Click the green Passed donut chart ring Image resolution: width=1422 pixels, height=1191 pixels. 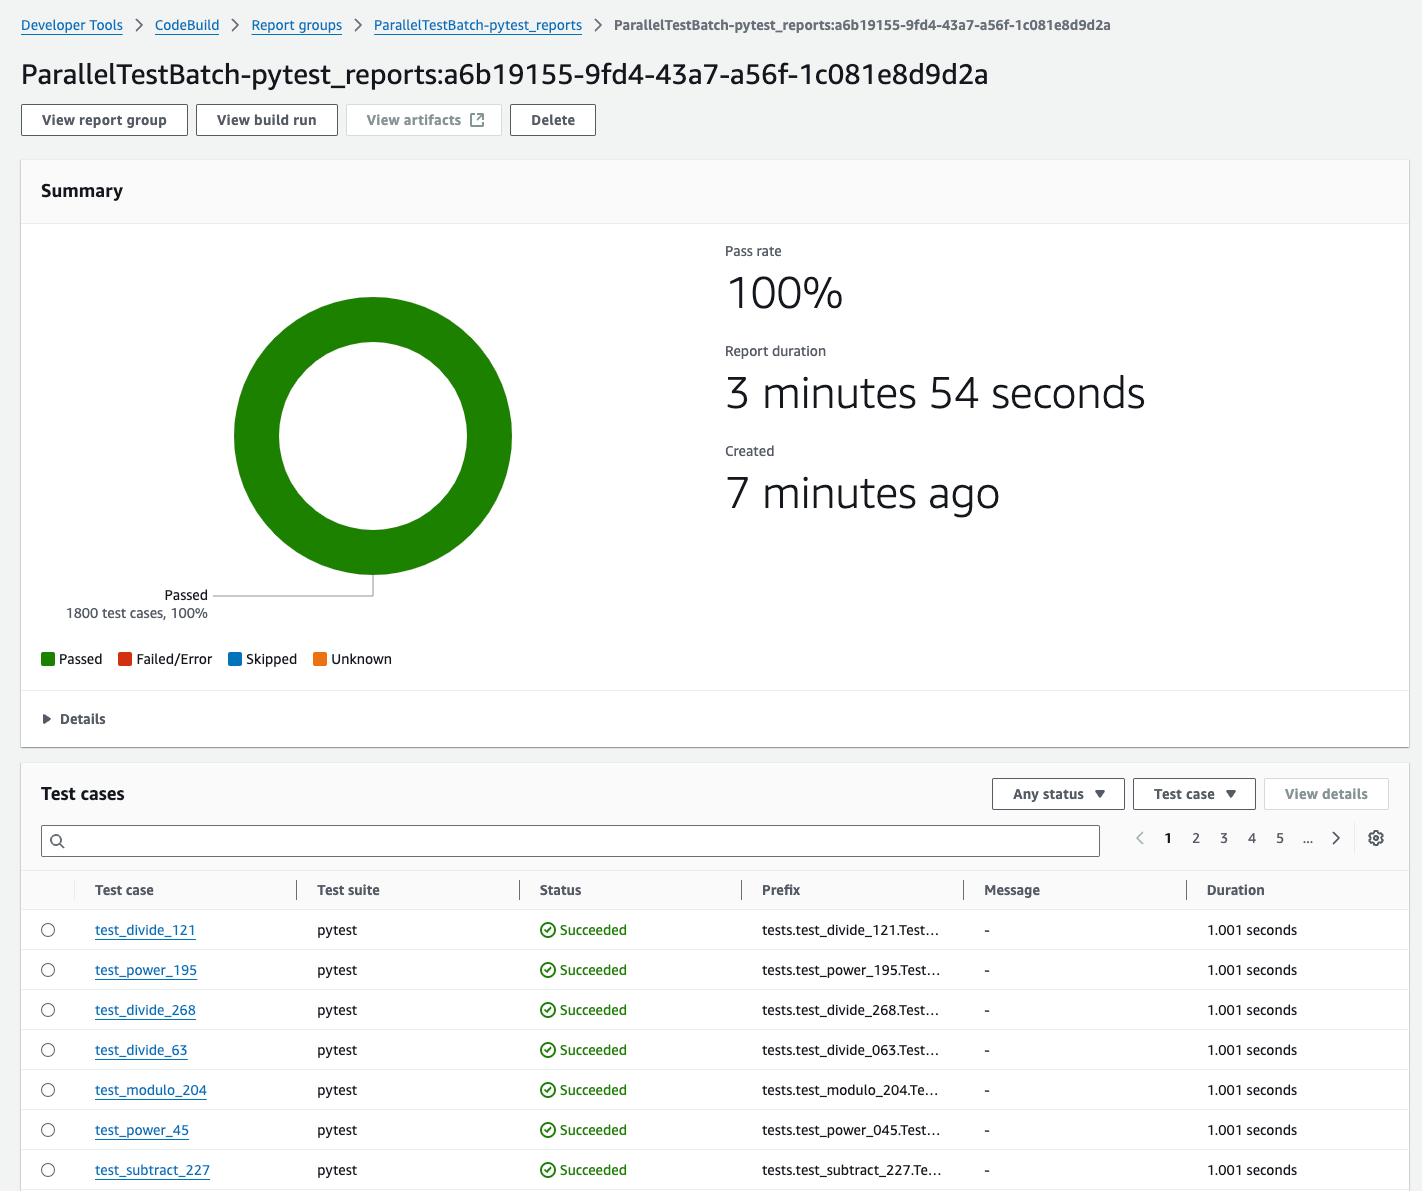pyautogui.click(x=373, y=319)
